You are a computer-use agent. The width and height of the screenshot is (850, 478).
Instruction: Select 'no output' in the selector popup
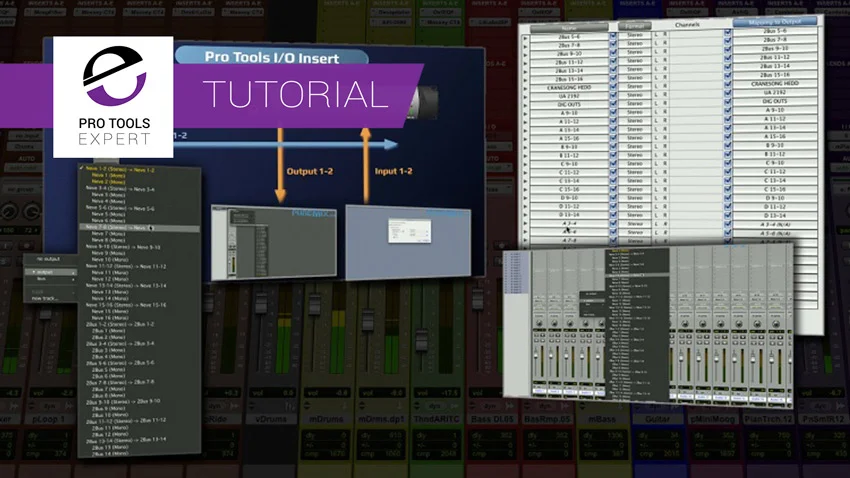(49, 259)
